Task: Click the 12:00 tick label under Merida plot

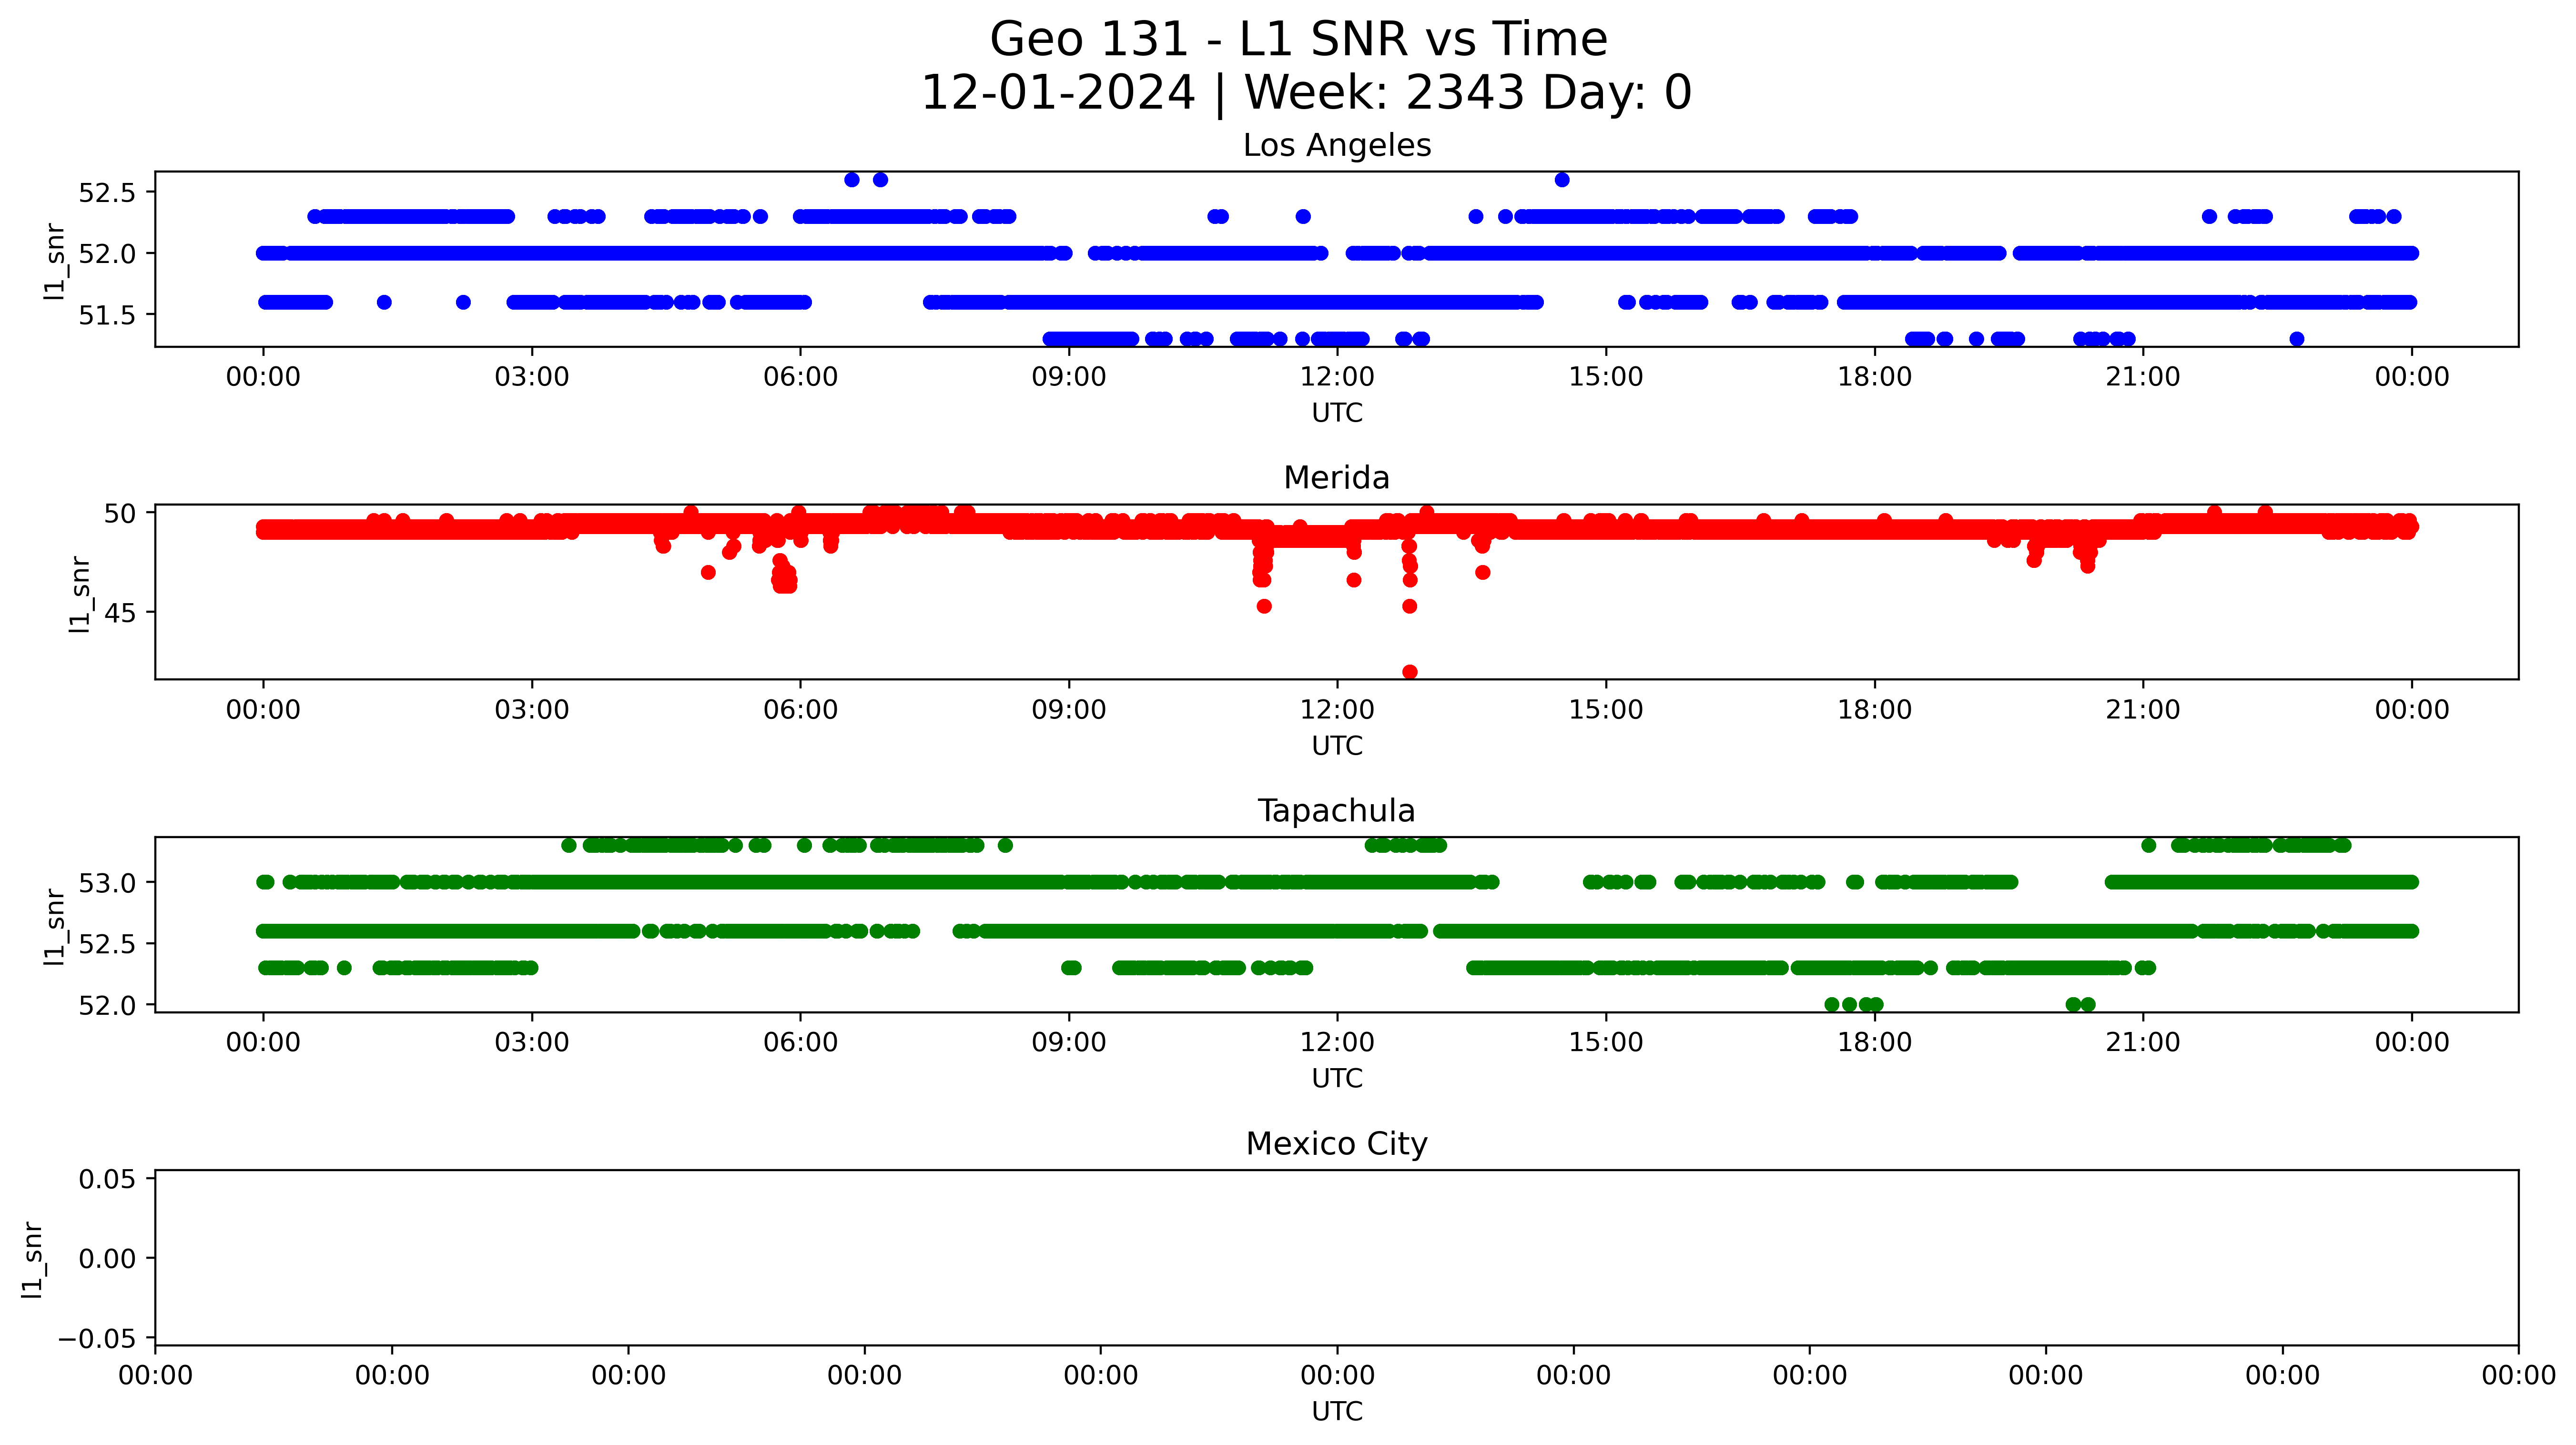Action: (1336, 710)
